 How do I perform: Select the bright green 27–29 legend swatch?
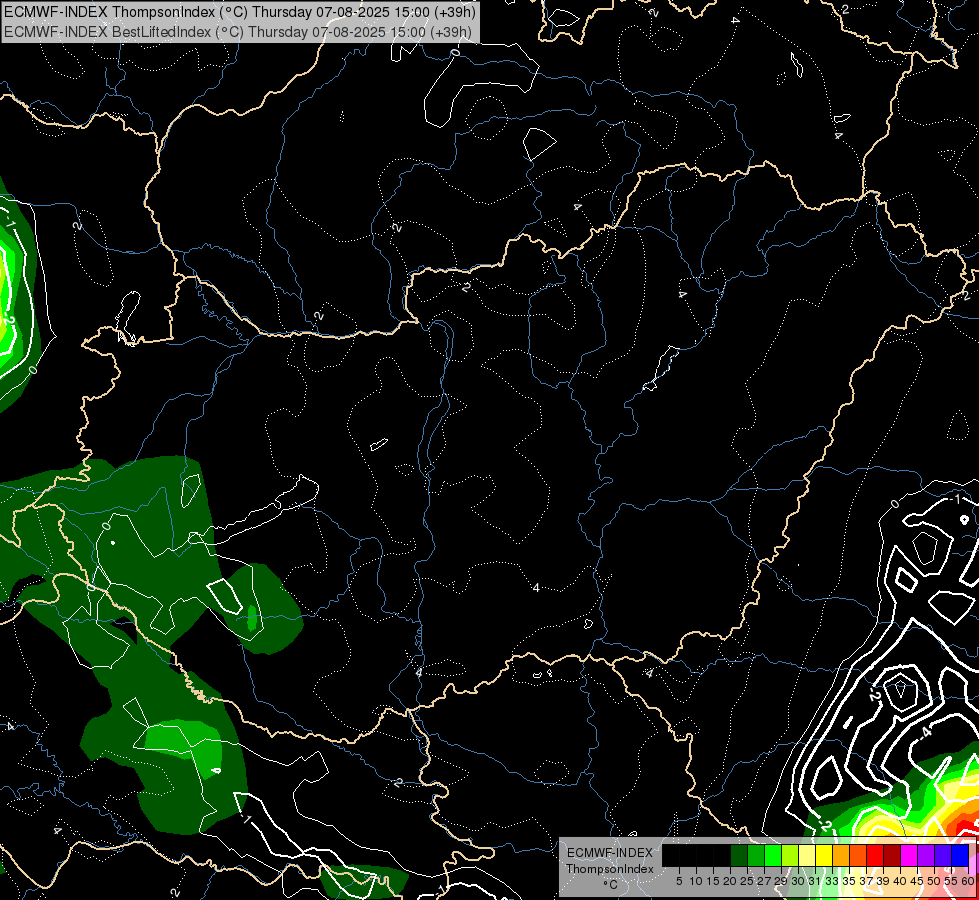[773, 855]
